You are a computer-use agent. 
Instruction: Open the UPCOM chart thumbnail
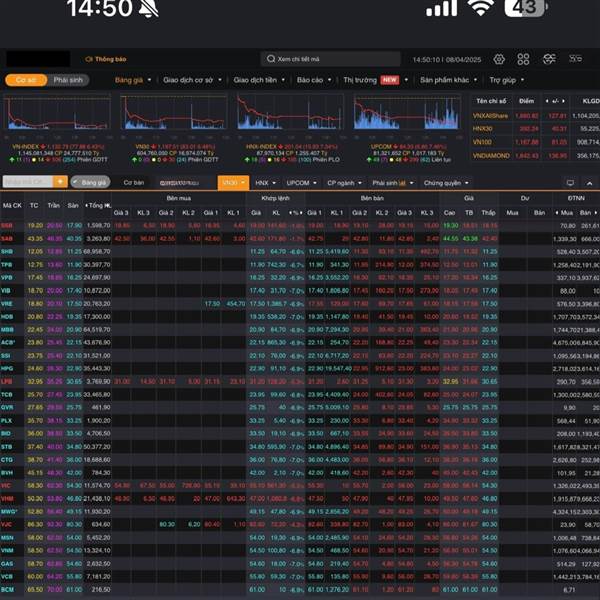(407, 113)
